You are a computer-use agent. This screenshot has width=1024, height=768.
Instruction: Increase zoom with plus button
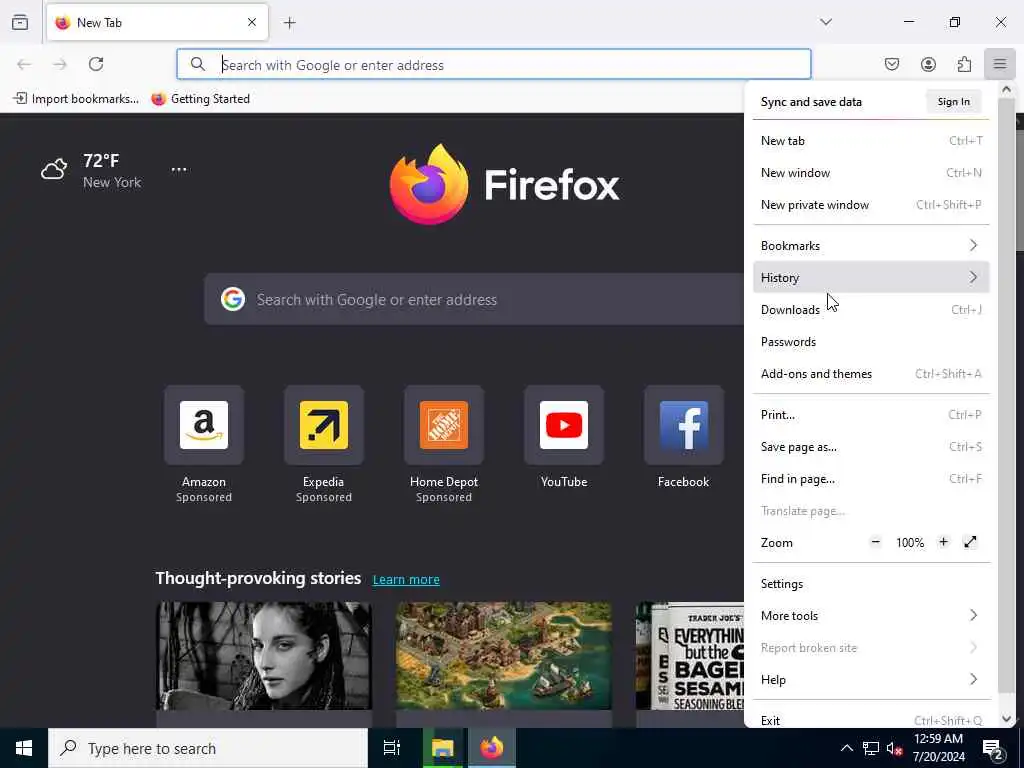[x=943, y=542]
